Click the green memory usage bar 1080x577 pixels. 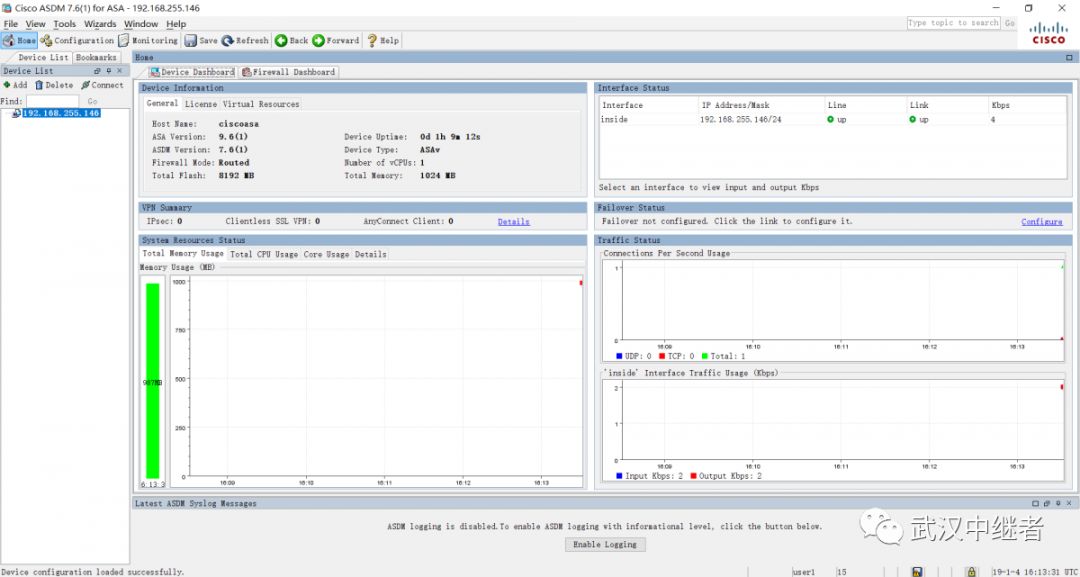[x=152, y=381]
